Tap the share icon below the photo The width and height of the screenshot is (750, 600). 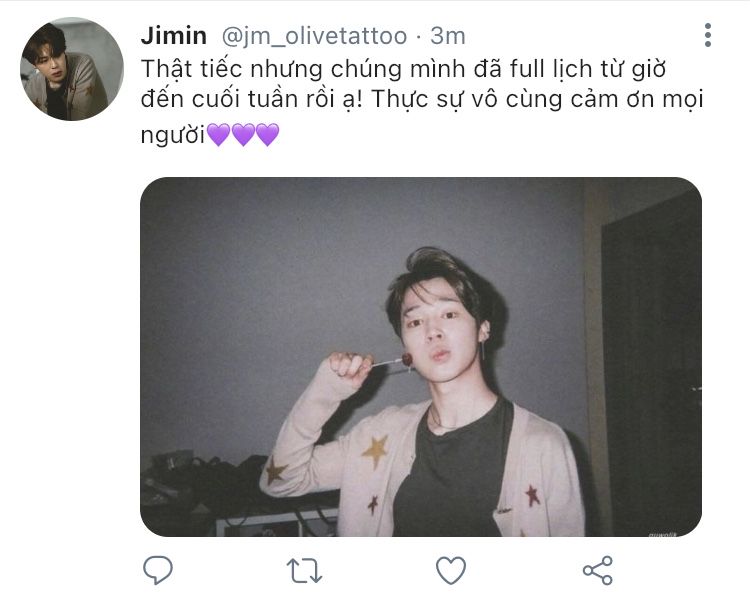click(598, 570)
